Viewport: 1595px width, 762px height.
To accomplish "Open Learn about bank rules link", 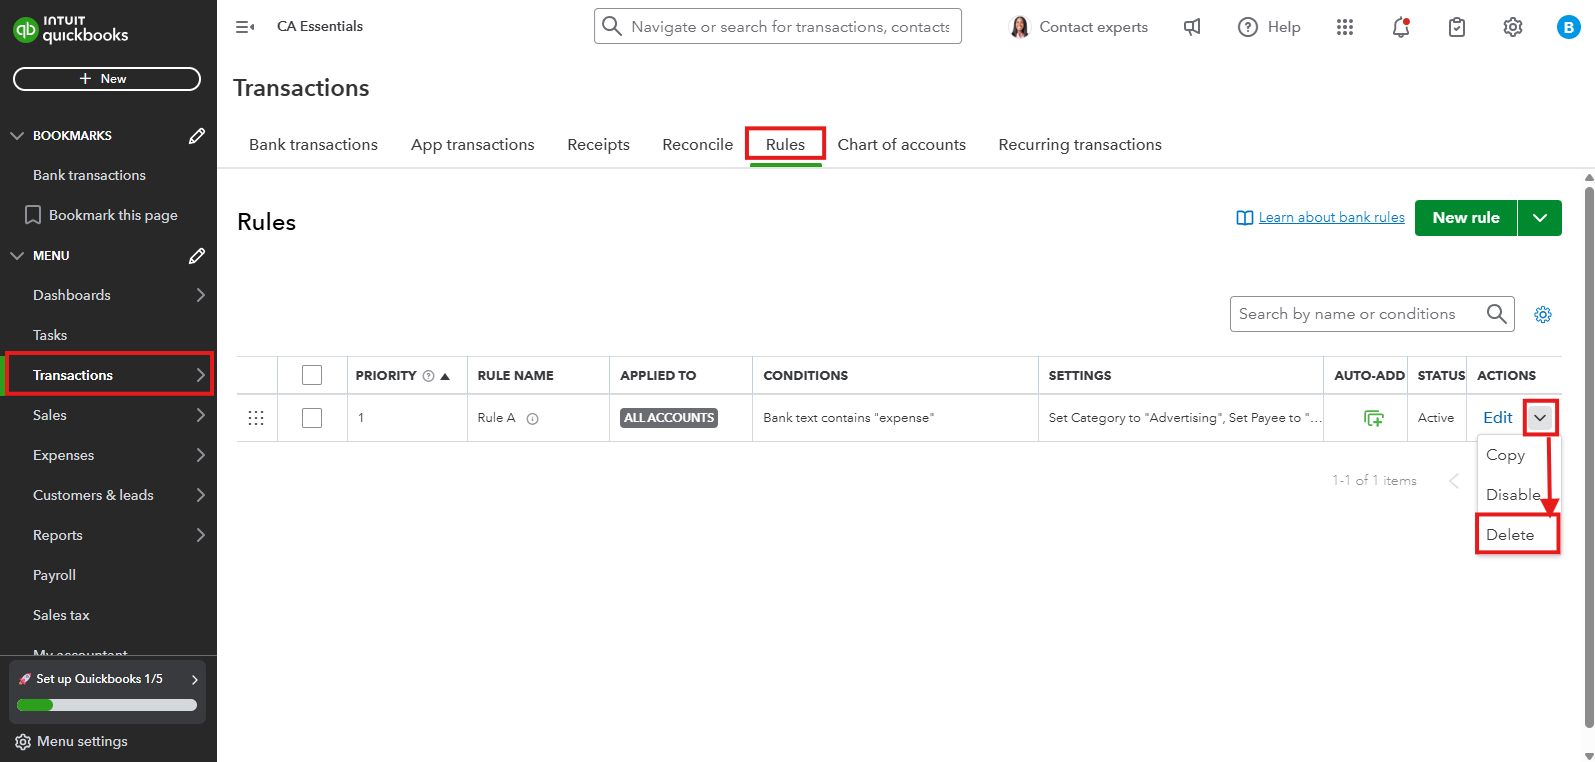I will [1331, 218].
